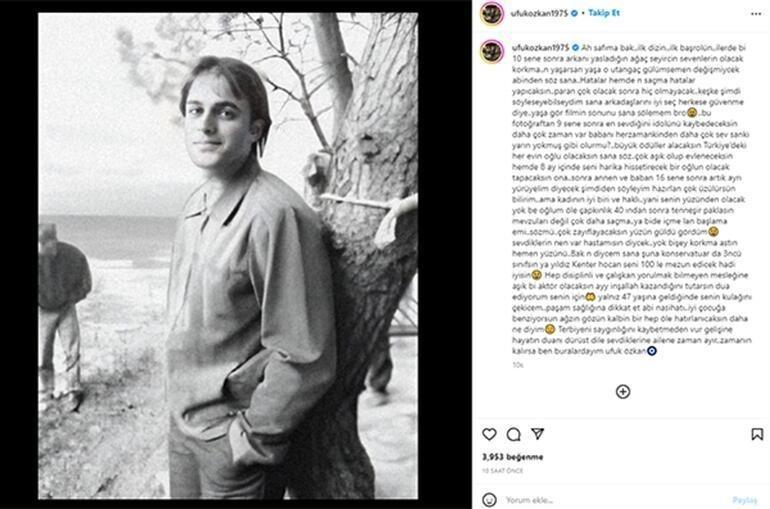Click the black-and-white portrait photo
770x509 pixels.
228,255
